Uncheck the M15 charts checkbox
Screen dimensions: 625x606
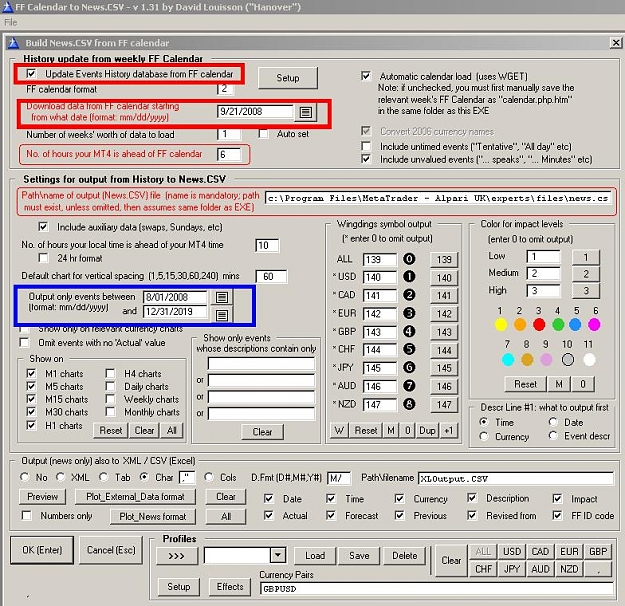pos(31,399)
